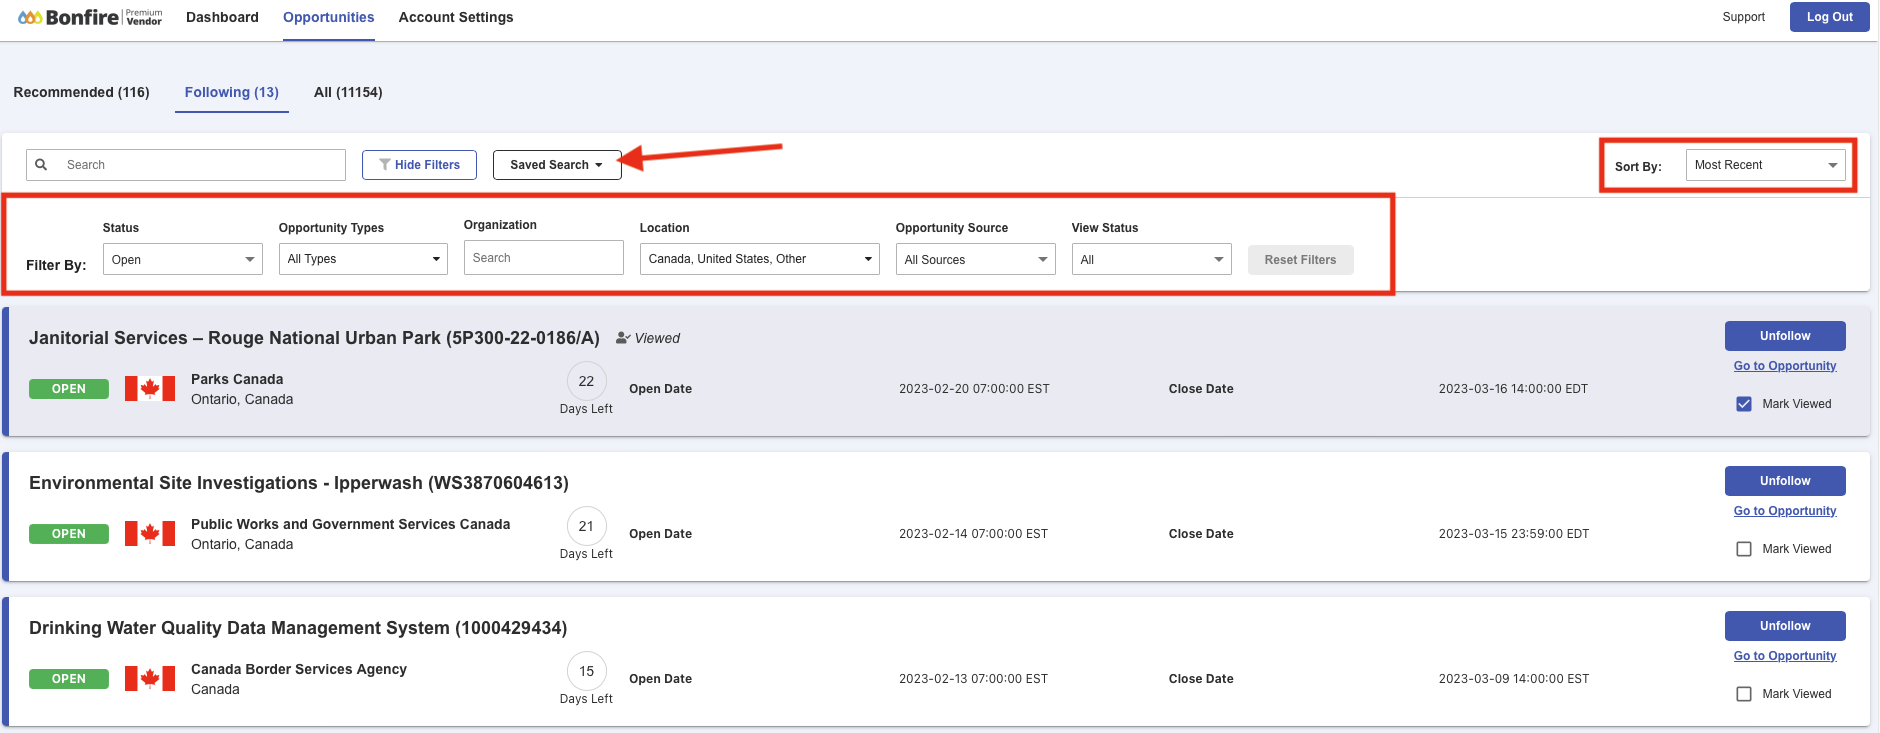The height and width of the screenshot is (733, 1880).
Task: Click the 22 Days Left circle
Action: click(586, 381)
